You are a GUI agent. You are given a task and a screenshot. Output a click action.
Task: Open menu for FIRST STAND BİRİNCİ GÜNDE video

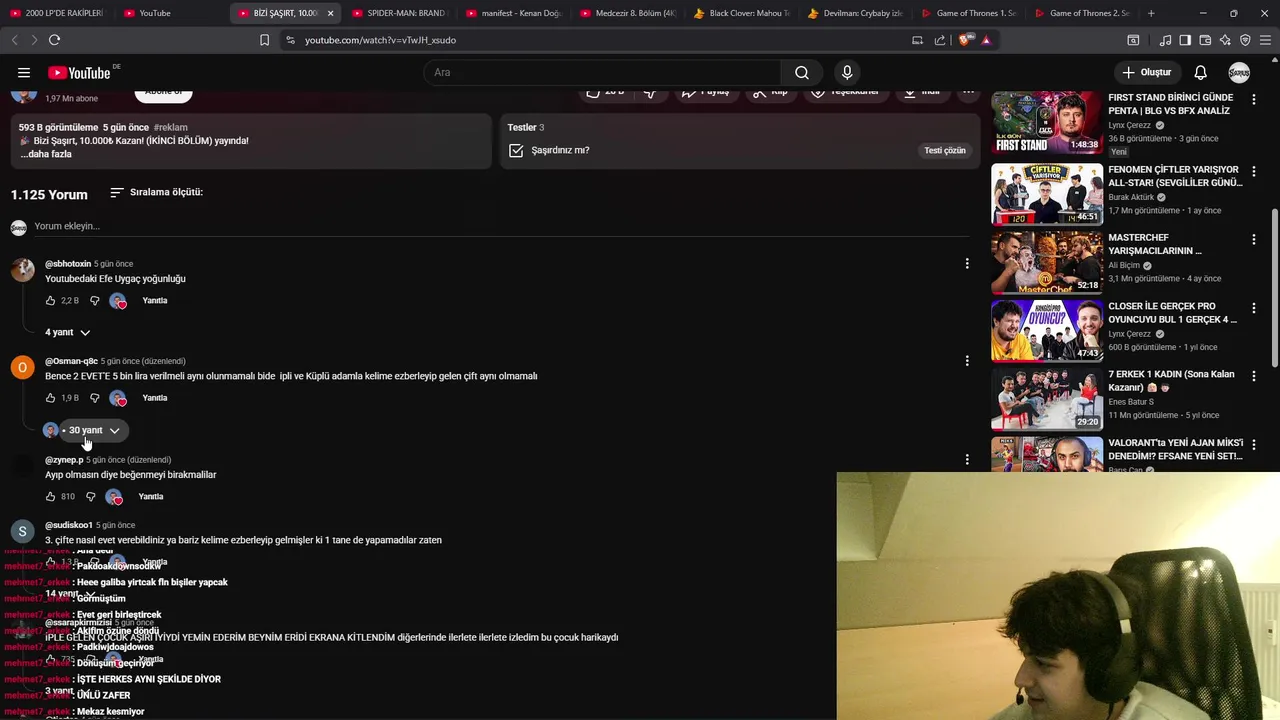coord(1253,99)
